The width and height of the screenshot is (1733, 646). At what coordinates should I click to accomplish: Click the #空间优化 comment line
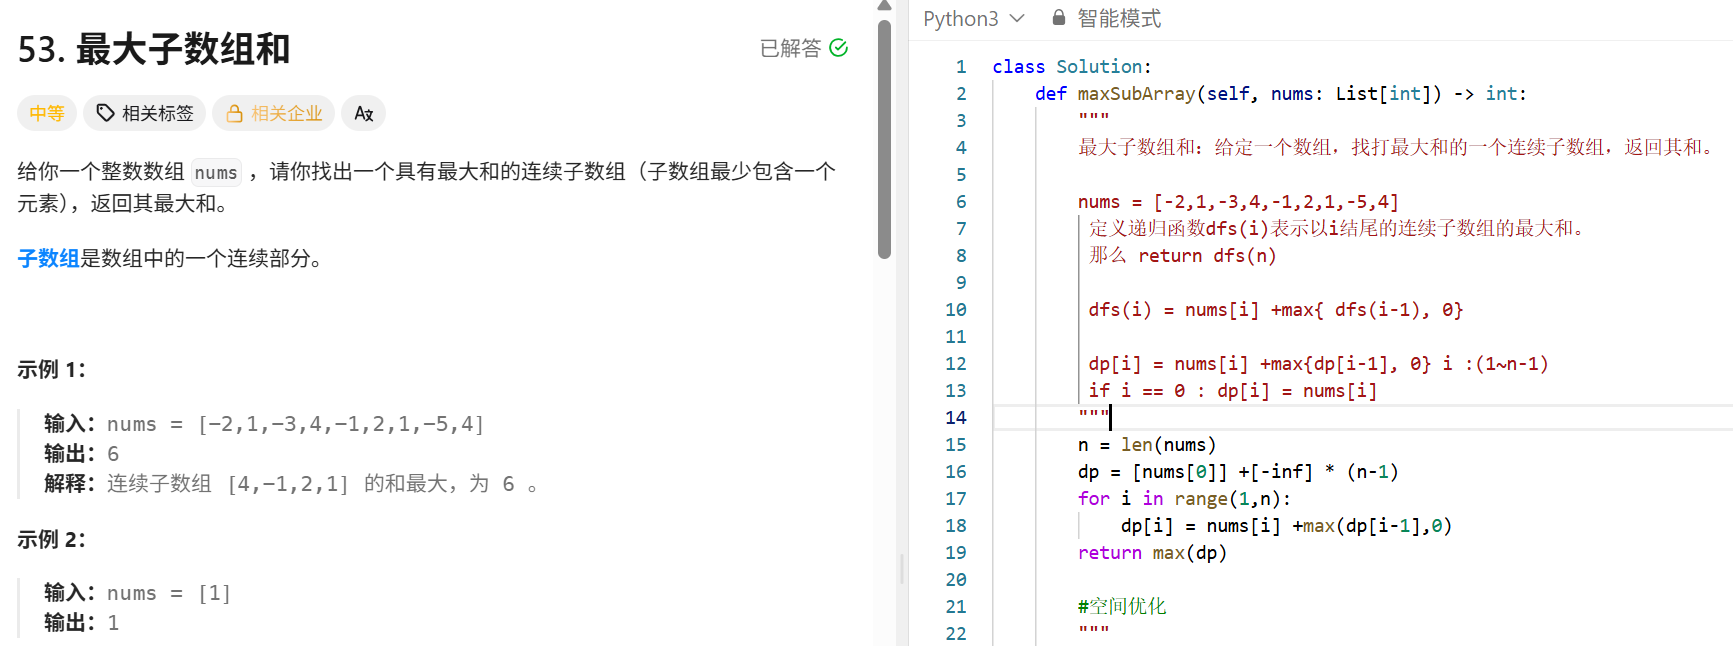pos(1122,607)
